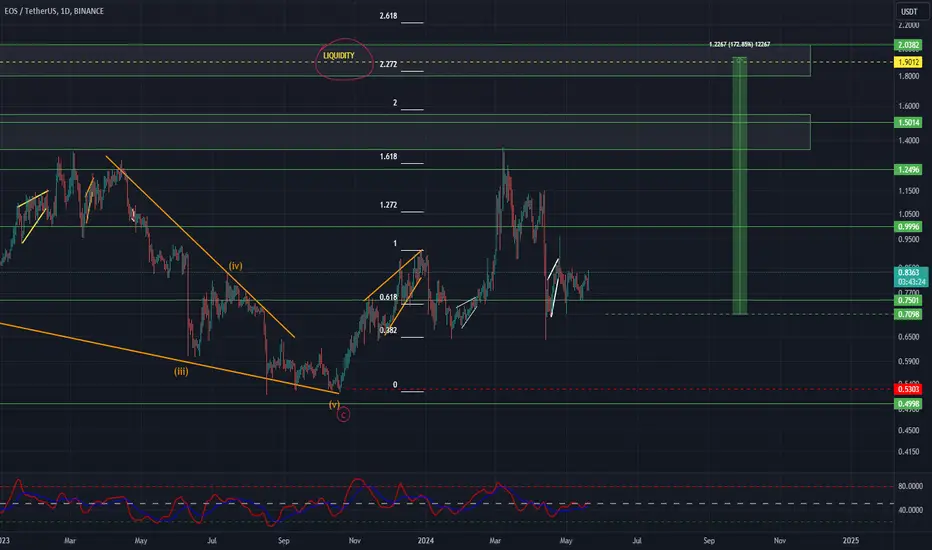Select the (iv) wave label

(x=235, y=266)
